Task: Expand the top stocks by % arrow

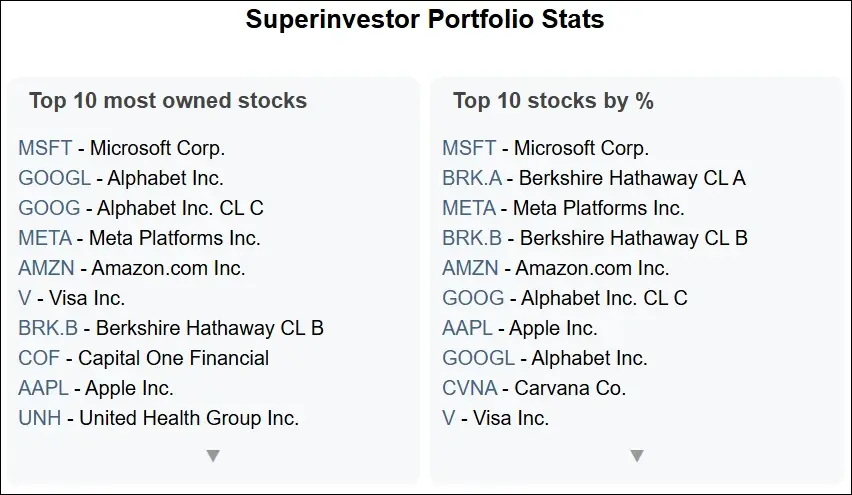Action: point(637,456)
